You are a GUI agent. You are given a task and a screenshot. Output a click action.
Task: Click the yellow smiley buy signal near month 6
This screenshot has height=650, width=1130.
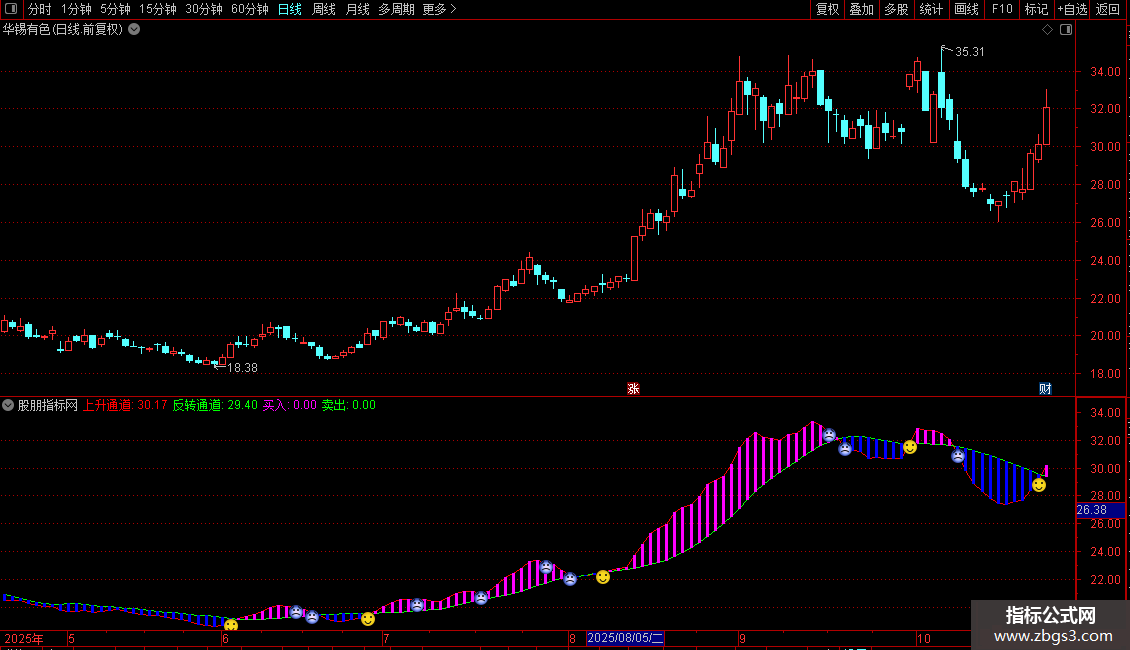point(231,625)
